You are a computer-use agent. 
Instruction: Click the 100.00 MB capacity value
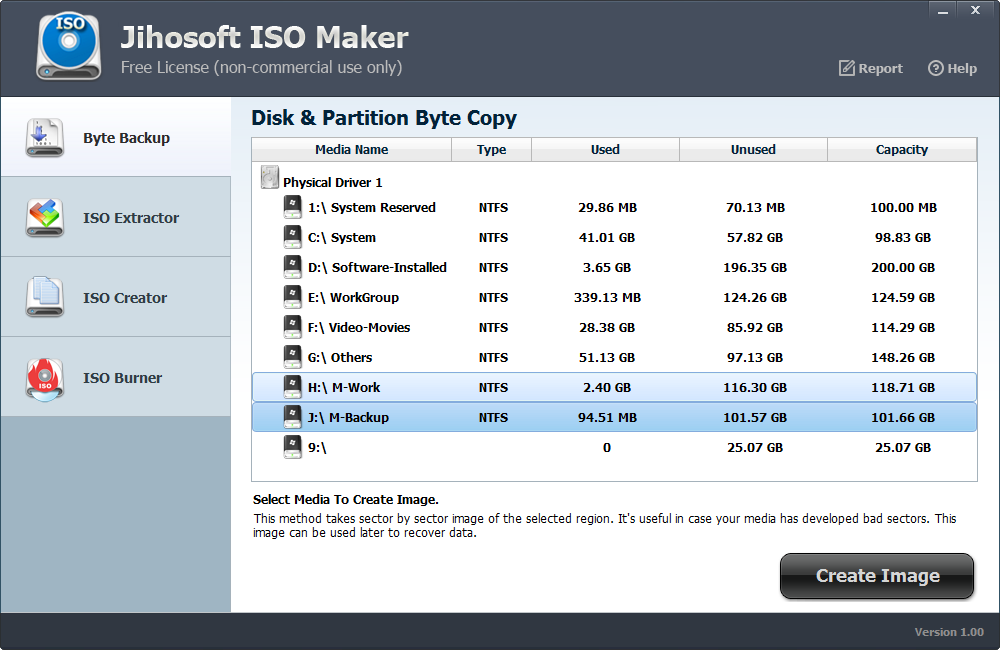click(903, 207)
